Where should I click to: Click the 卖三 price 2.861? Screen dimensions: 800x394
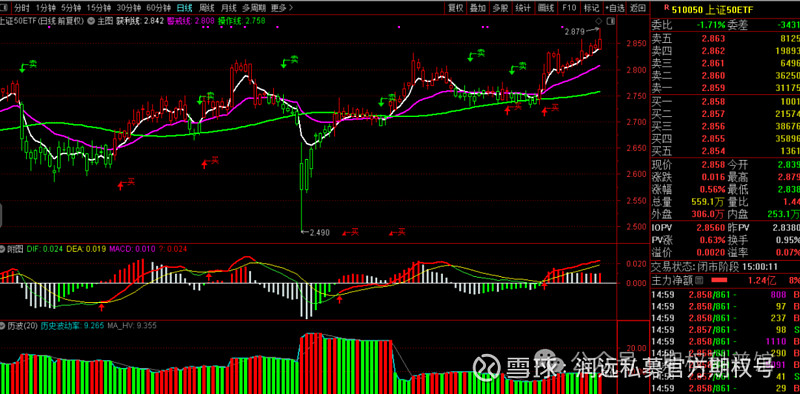[713, 63]
